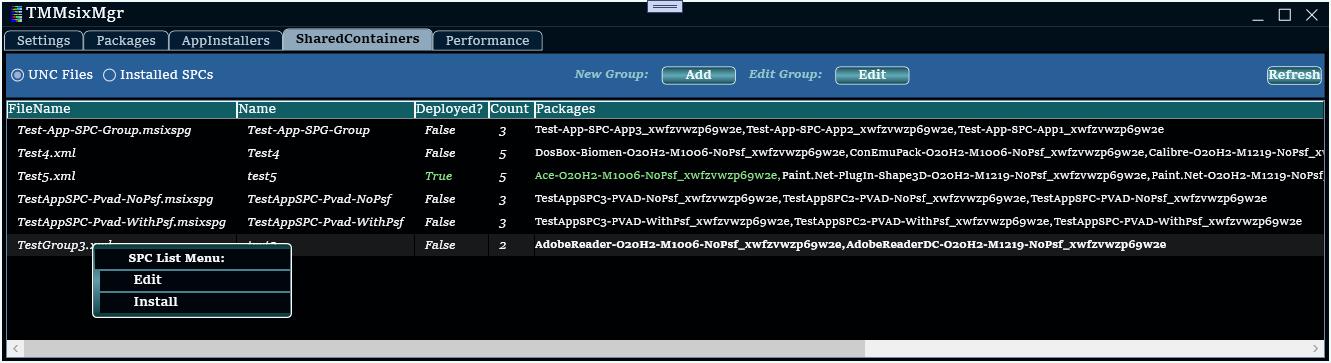Click the Edit button for Edit Group
The width and height of the screenshot is (1331, 363).
click(872, 75)
